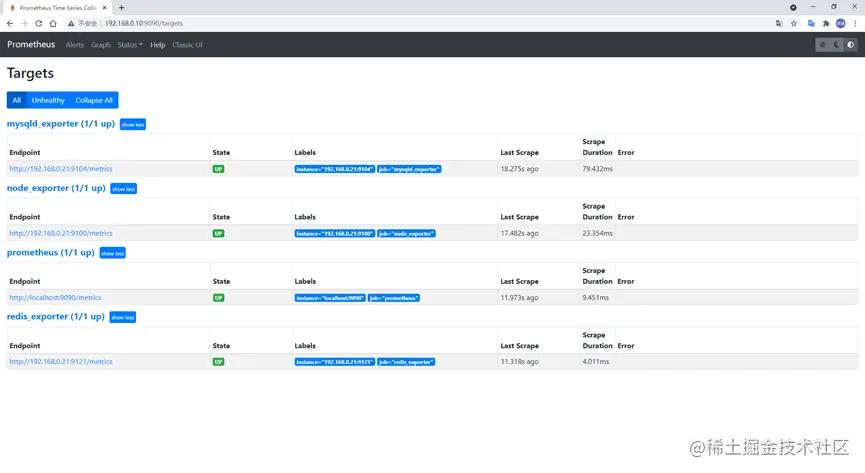Click the UP badge for redis_exporter

pyautogui.click(x=218, y=362)
